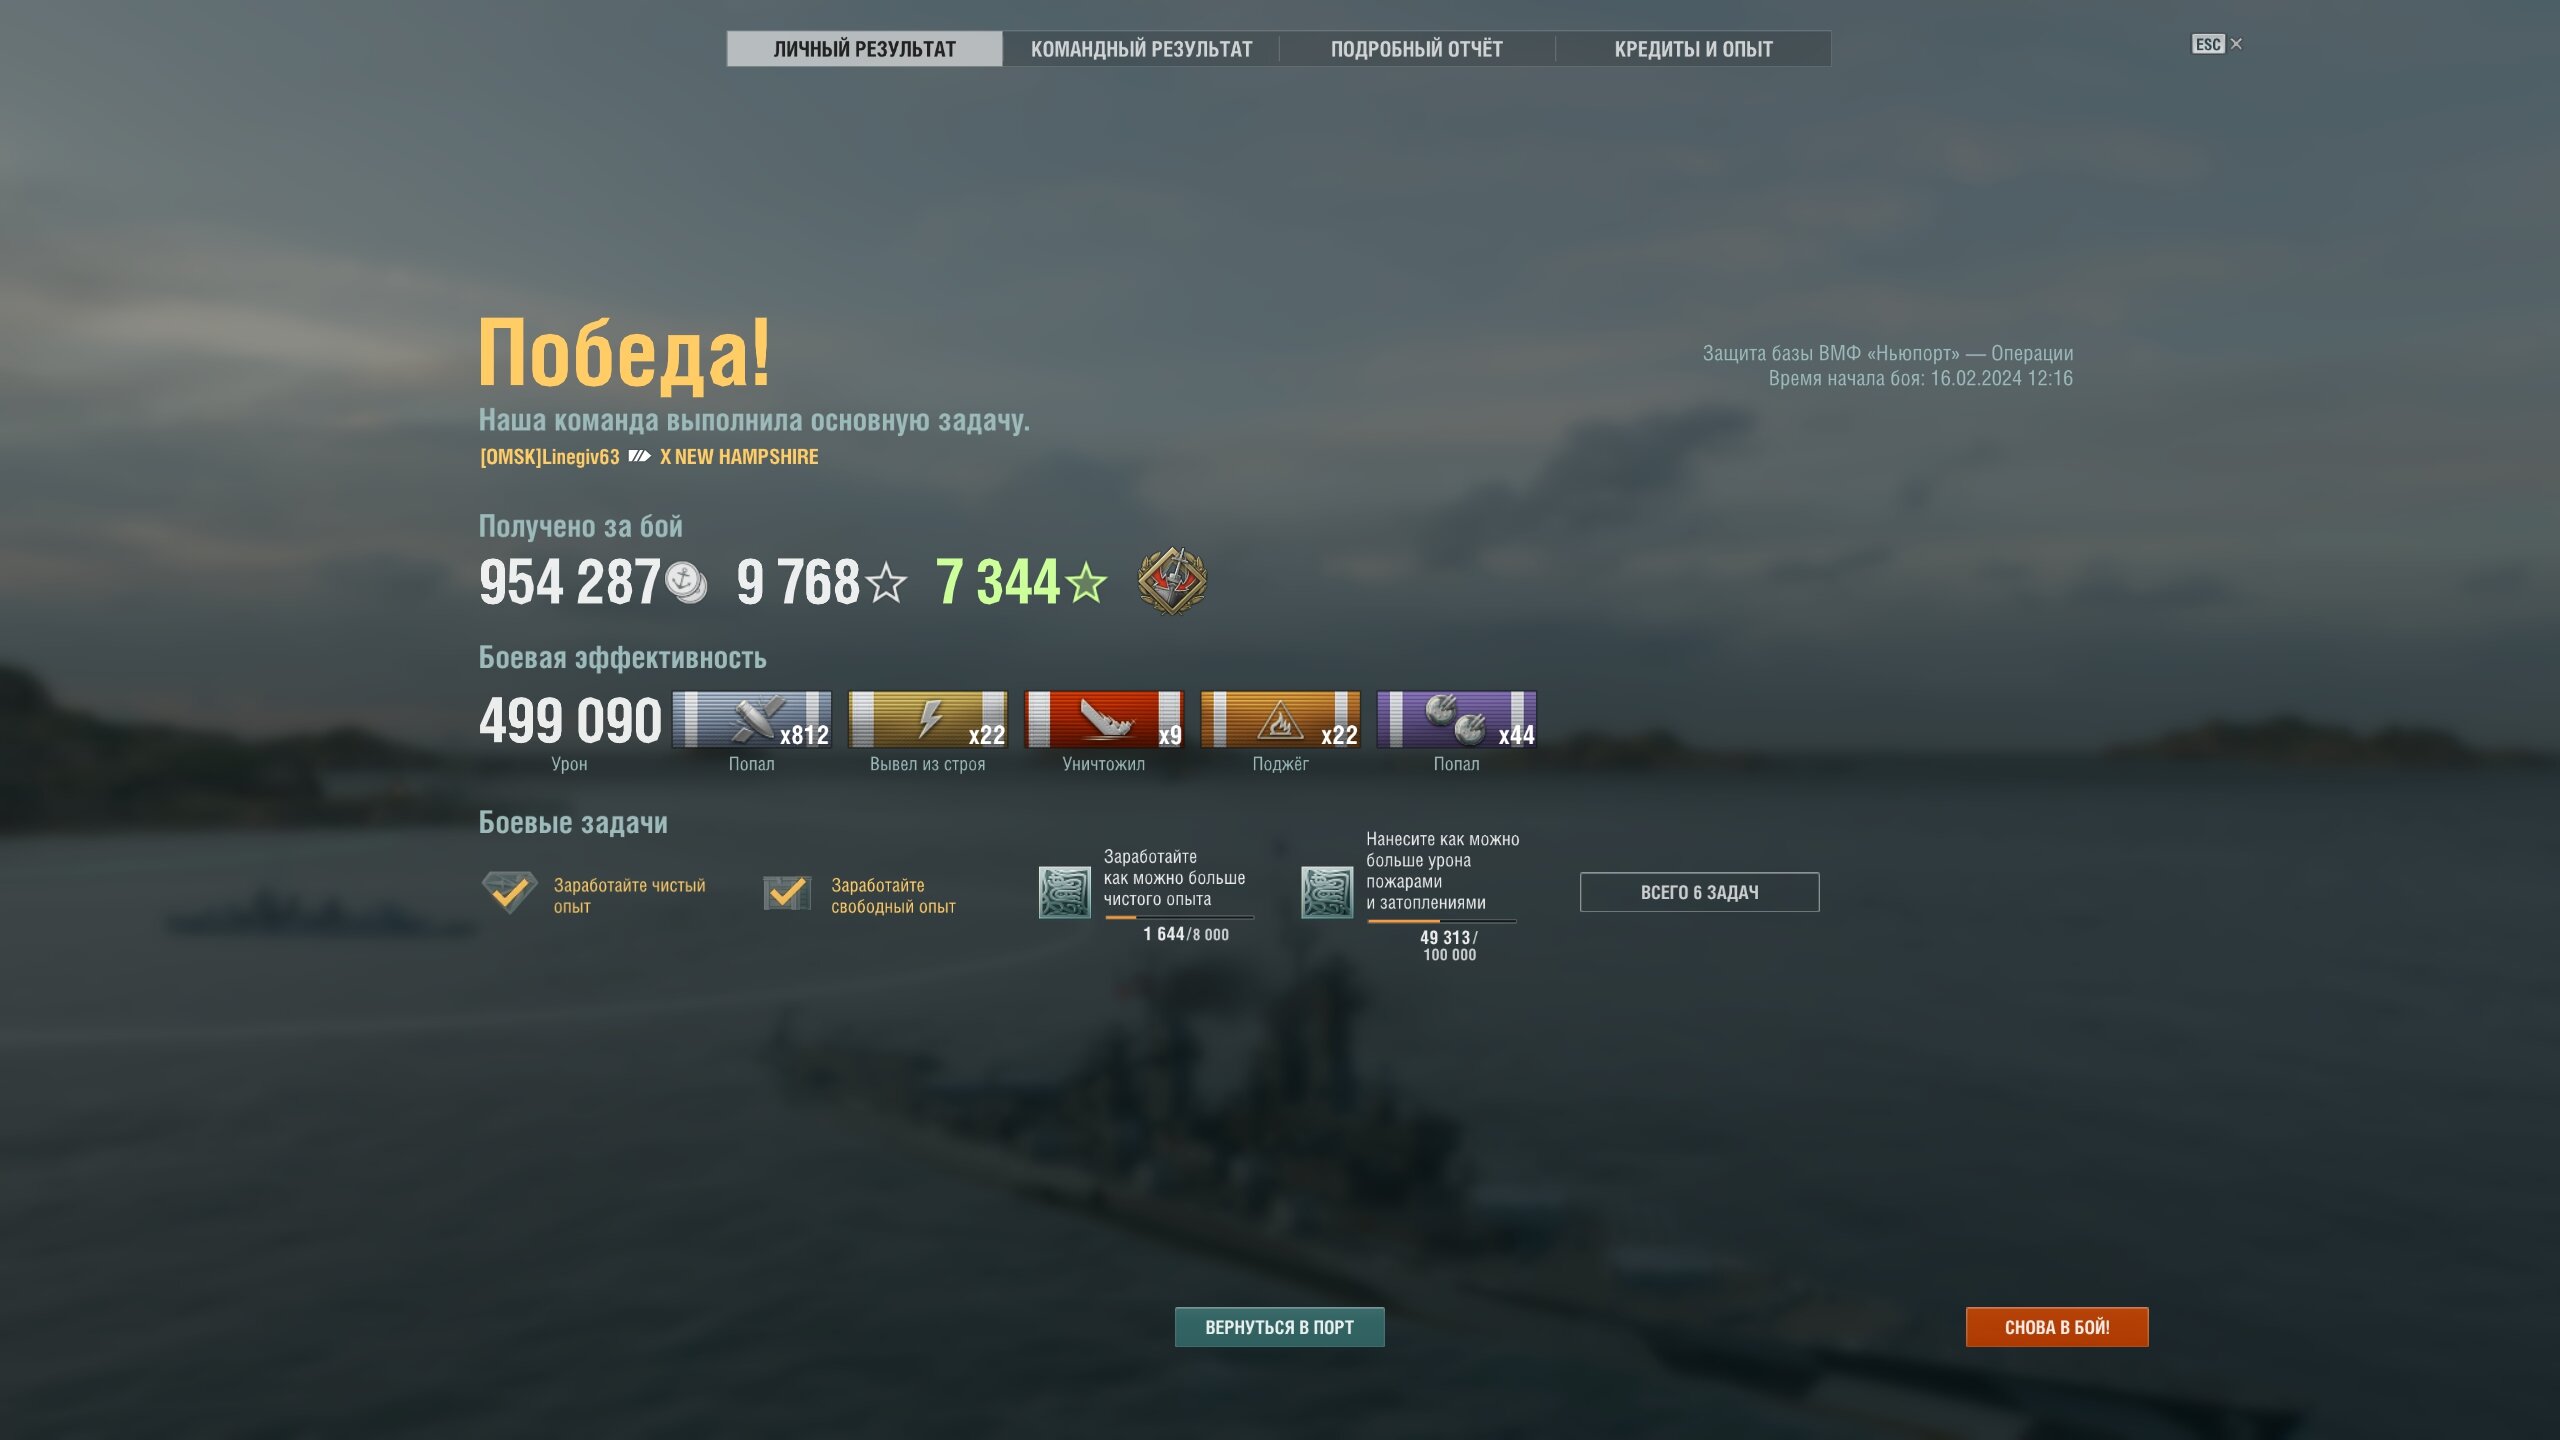Return to port with Вернуться в порт
2560x1440 pixels.
pos(1279,1327)
